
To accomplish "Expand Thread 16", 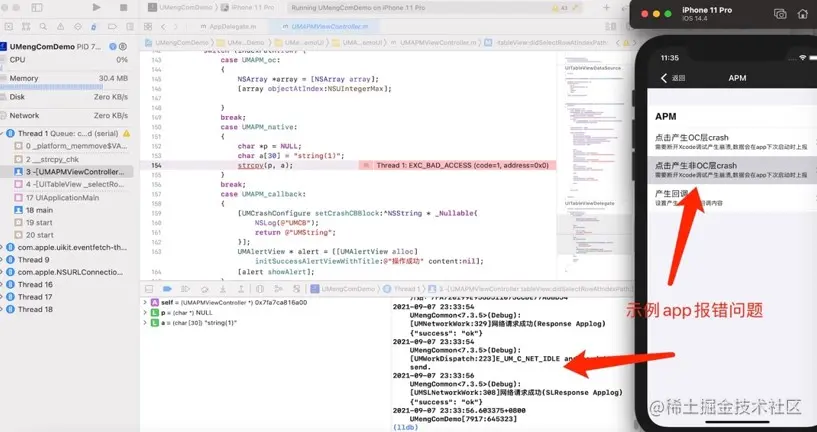I will pos(2,285).
